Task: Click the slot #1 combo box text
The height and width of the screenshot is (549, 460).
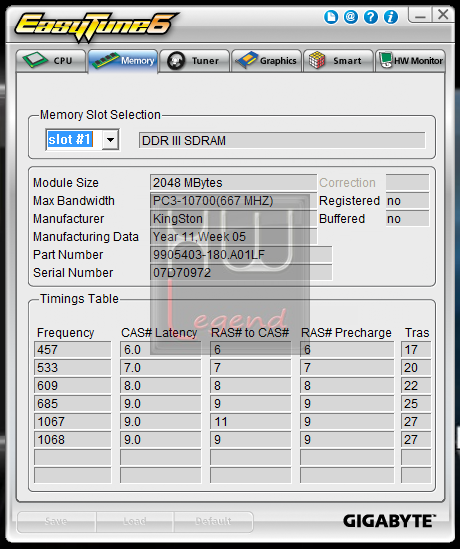Action: 70,140
